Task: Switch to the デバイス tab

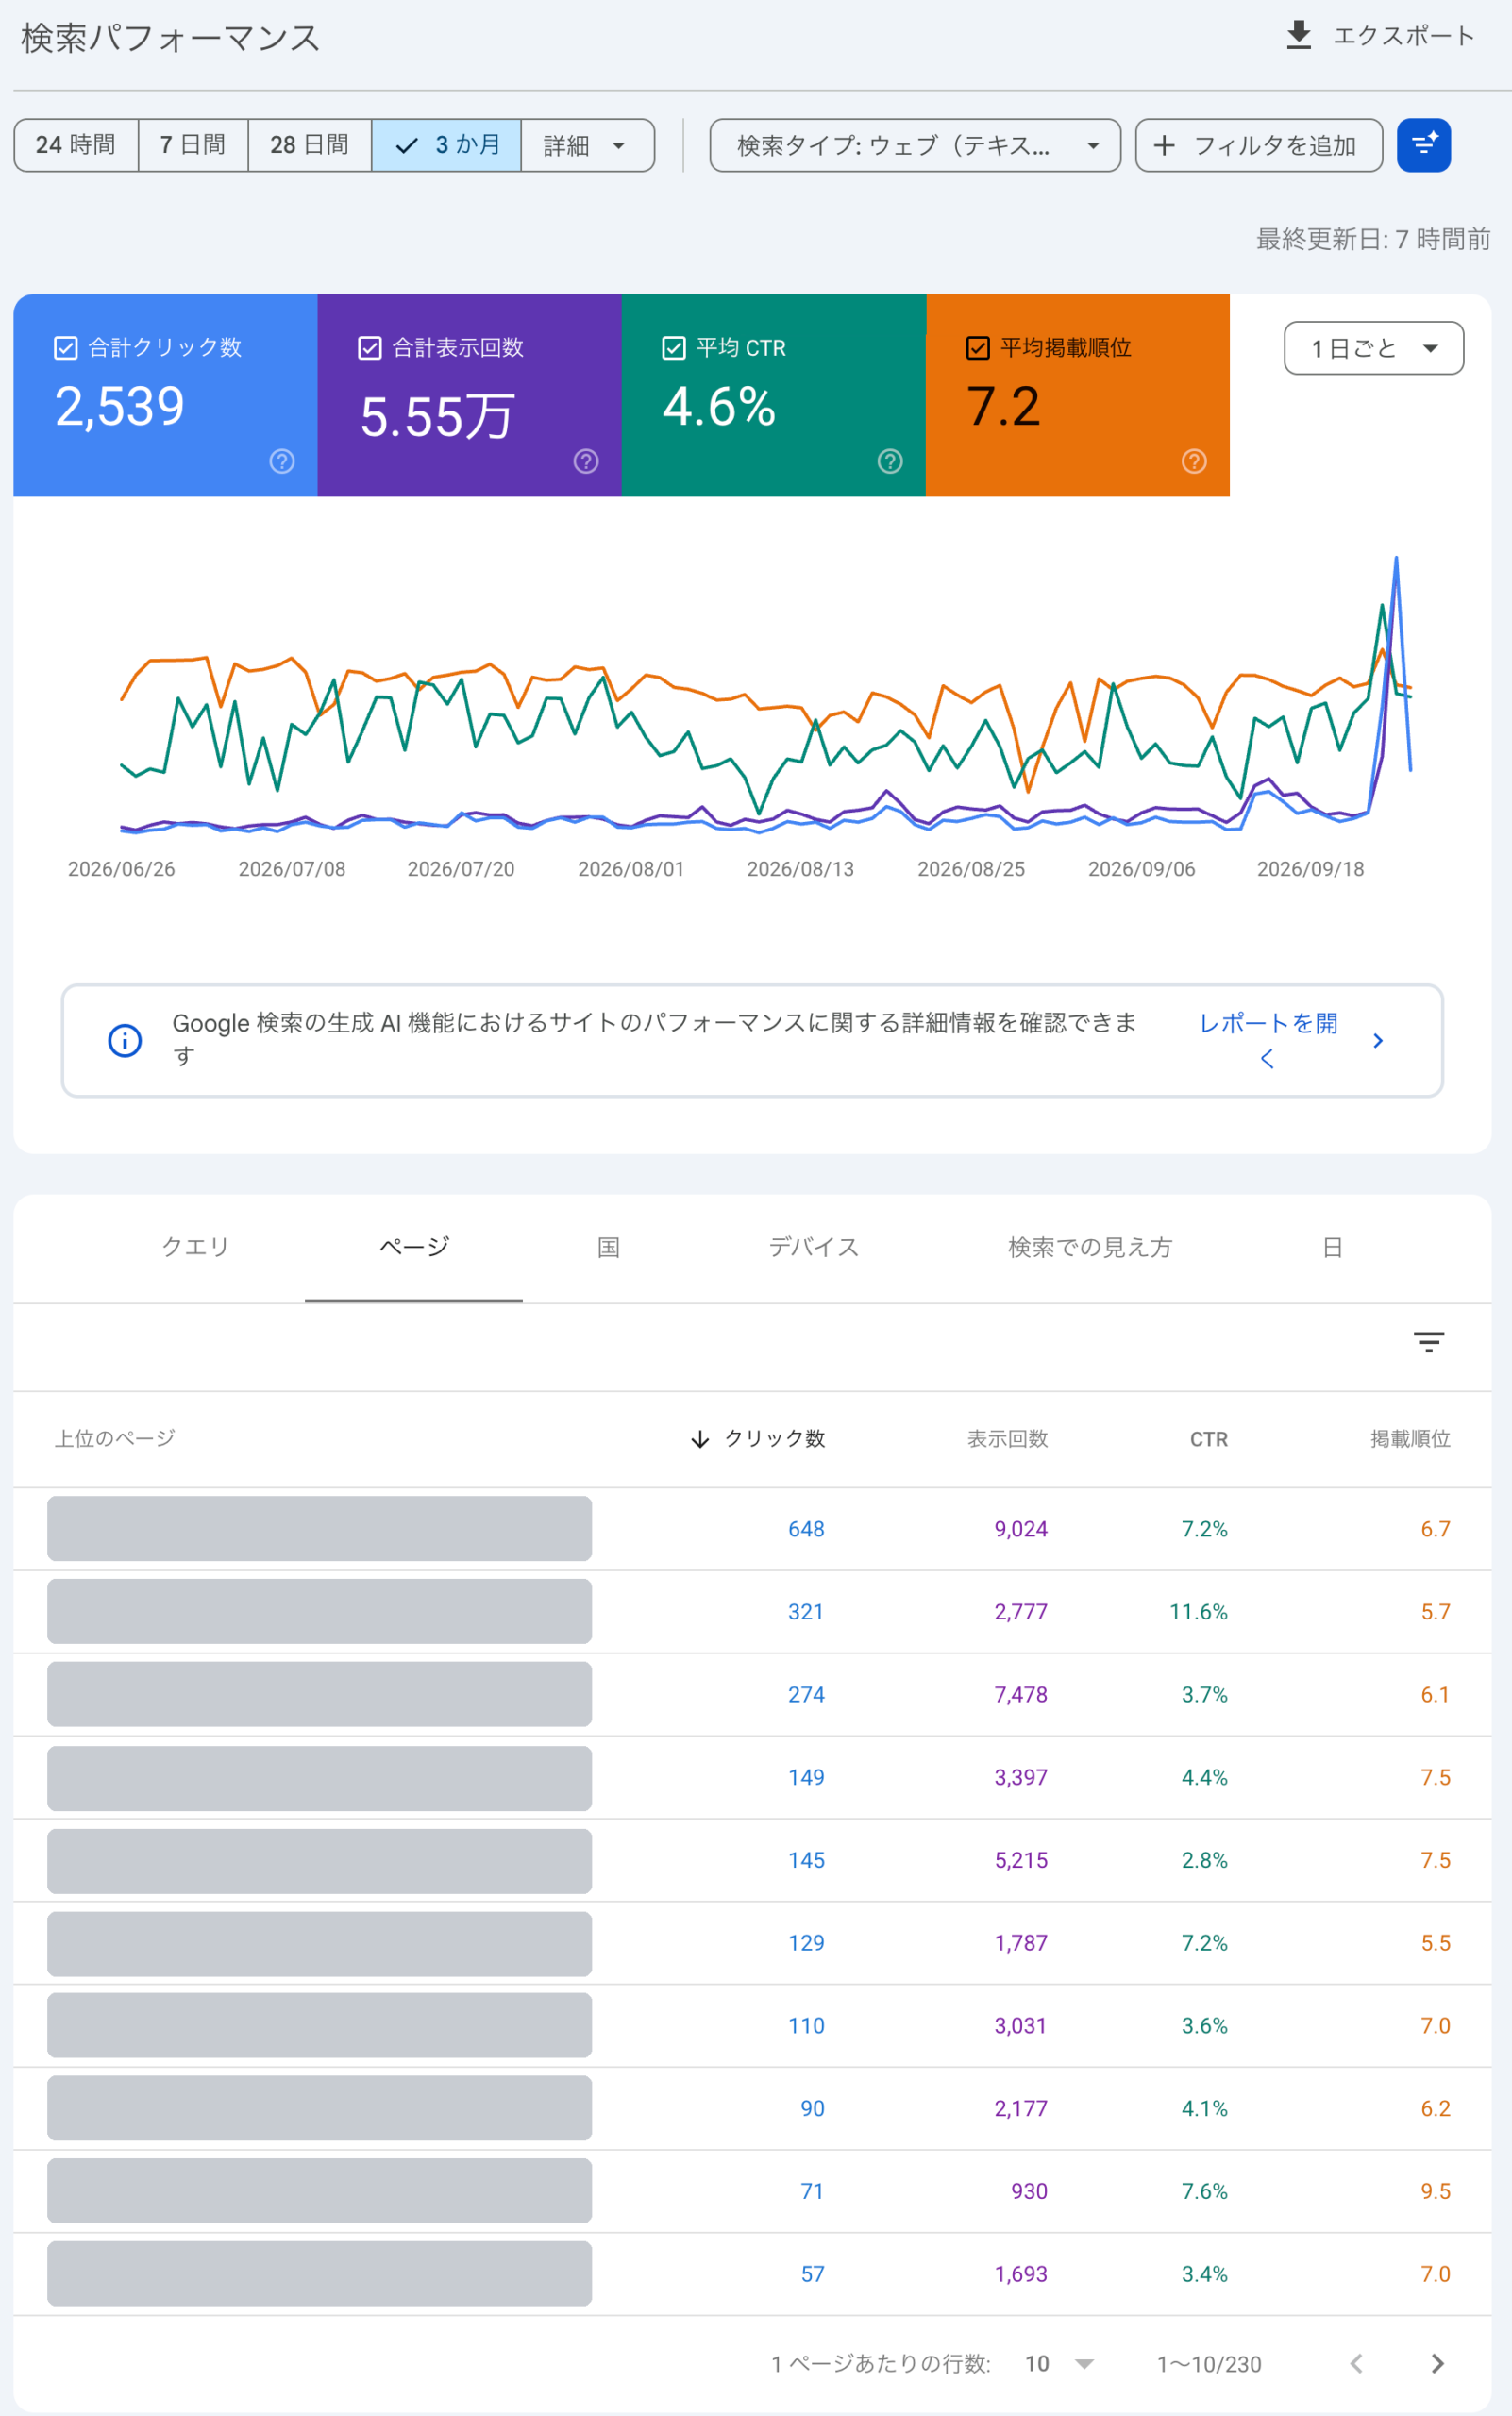Action: tap(814, 1247)
